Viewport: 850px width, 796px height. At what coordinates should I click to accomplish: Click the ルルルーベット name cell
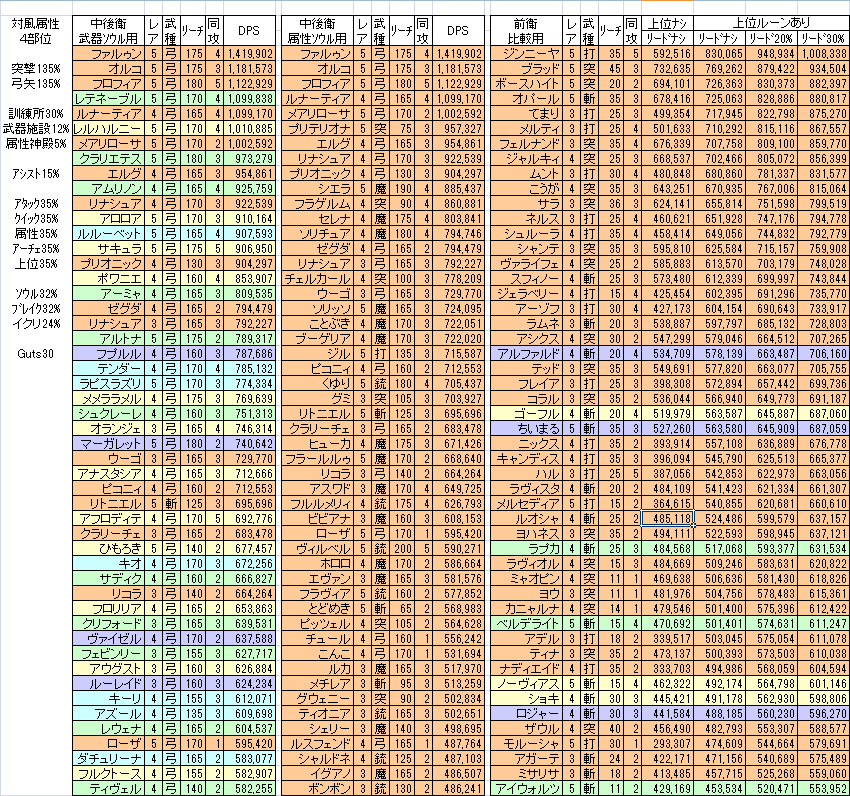[108, 234]
